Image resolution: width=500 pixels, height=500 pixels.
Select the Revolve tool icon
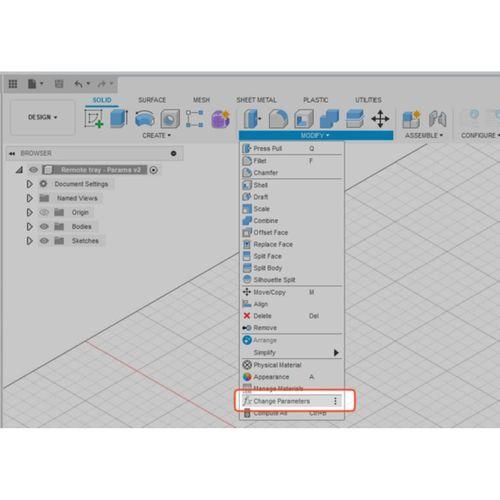[x=145, y=119]
